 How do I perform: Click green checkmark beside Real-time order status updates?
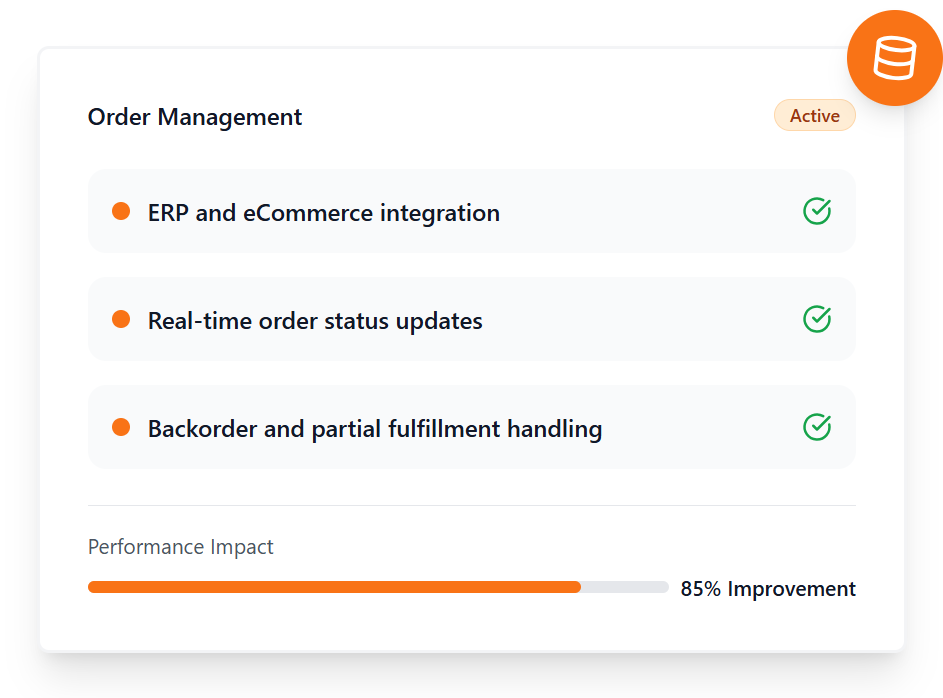tap(817, 319)
